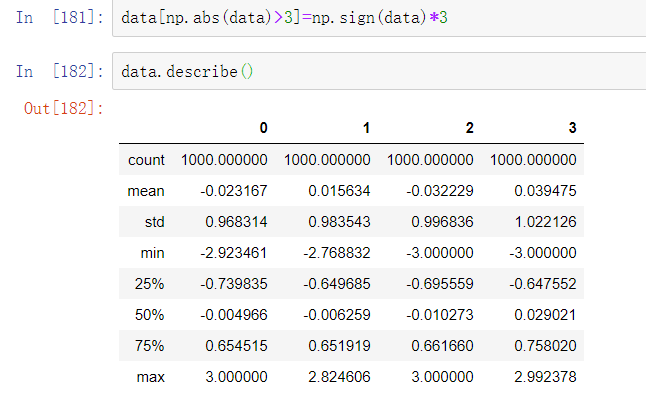Click the data.describe() code cell
Image resolution: width=646 pixels, height=395 pixels.
[x=379, y=71]
